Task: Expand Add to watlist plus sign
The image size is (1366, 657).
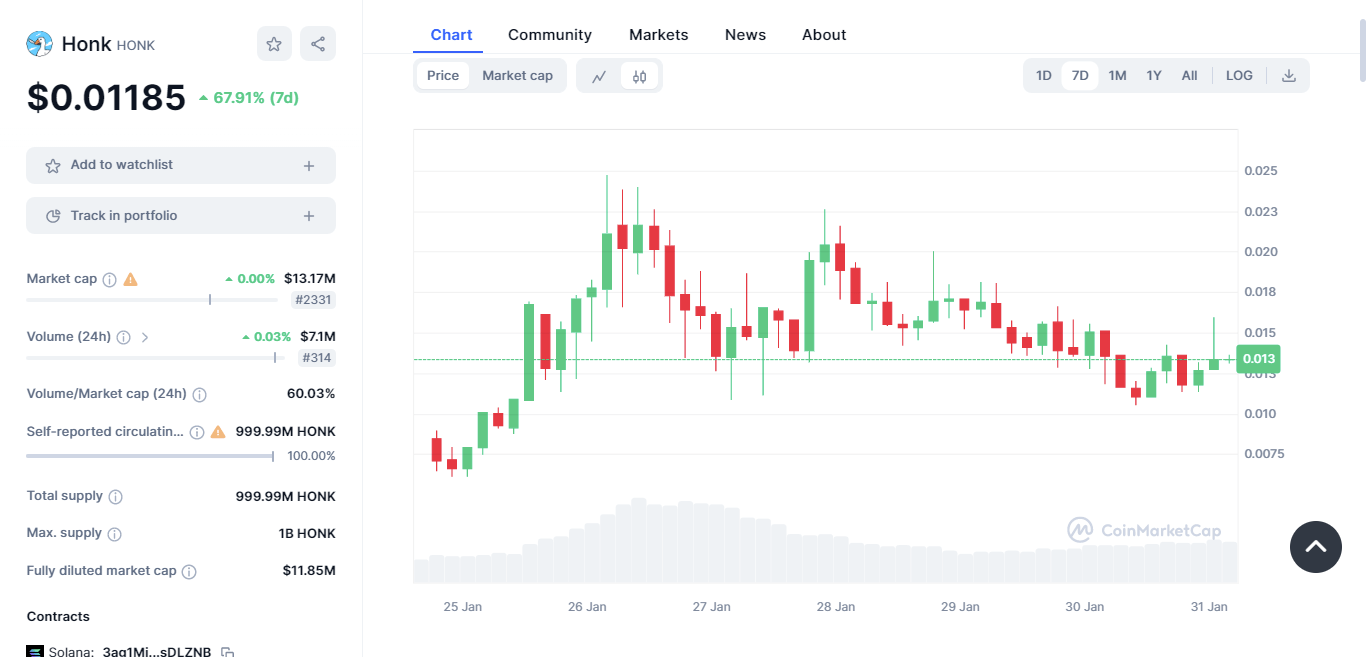Action: click(309, 166)
